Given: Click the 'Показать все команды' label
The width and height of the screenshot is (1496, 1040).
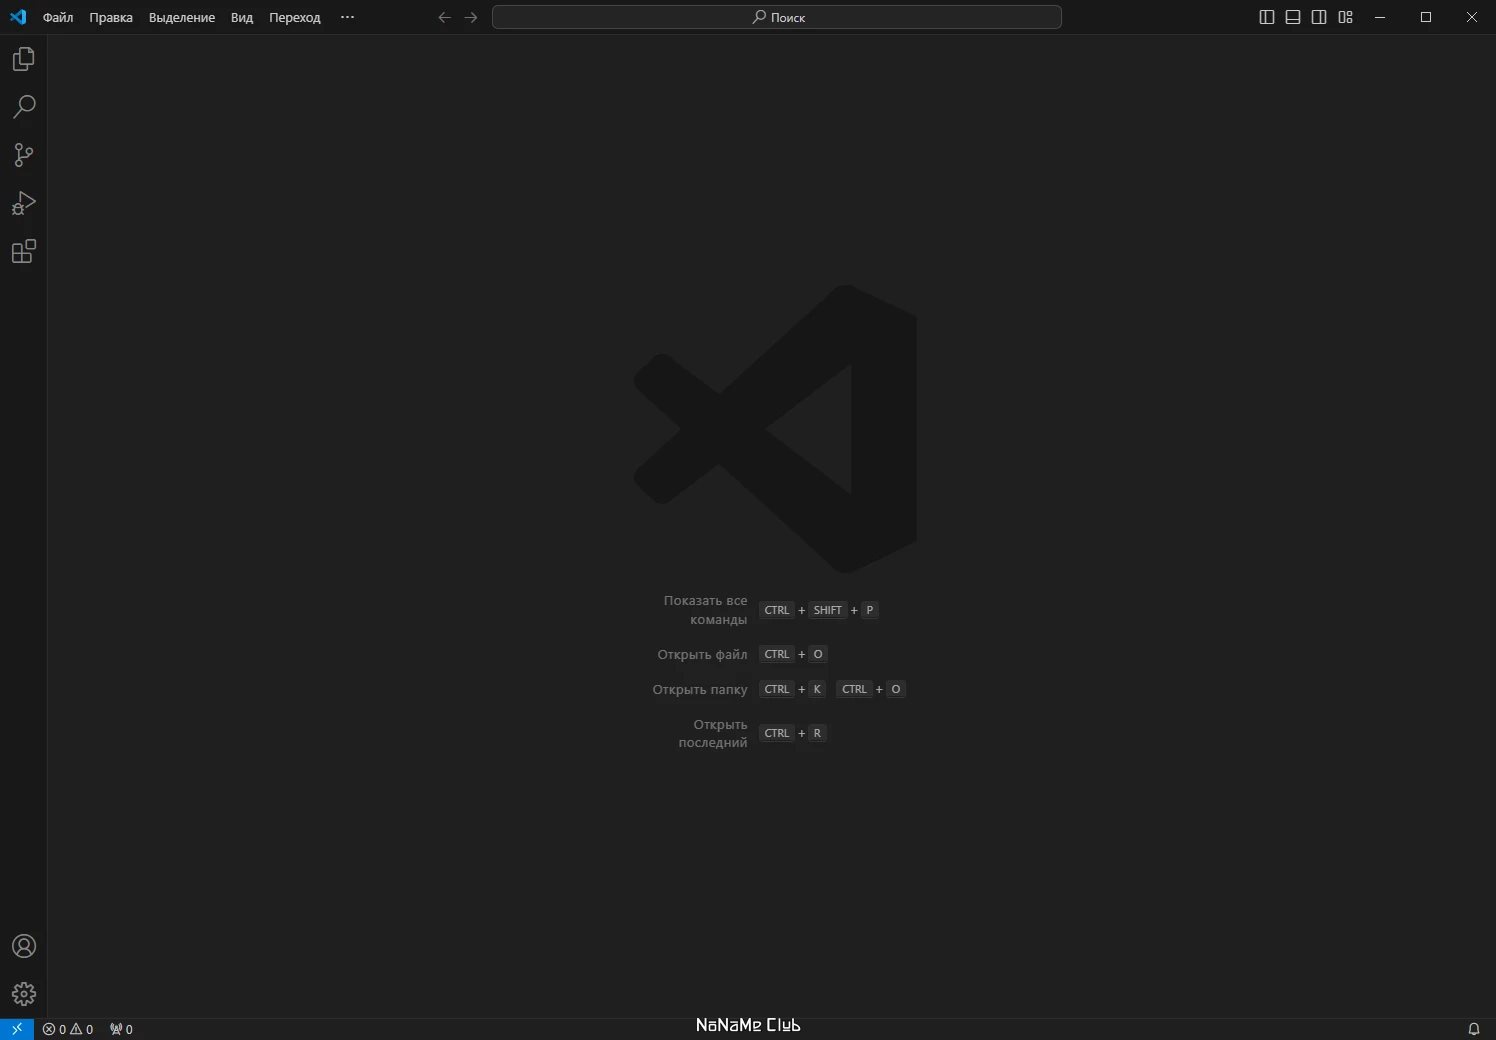Looking at the screenshot, I should pyautogui.click(x=705, y=610).
